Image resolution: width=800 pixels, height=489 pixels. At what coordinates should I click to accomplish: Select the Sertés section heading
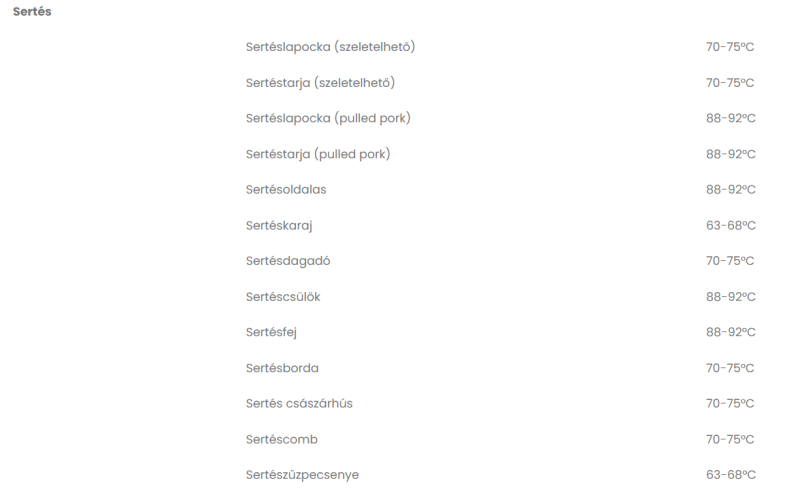(x=32, y=11)
